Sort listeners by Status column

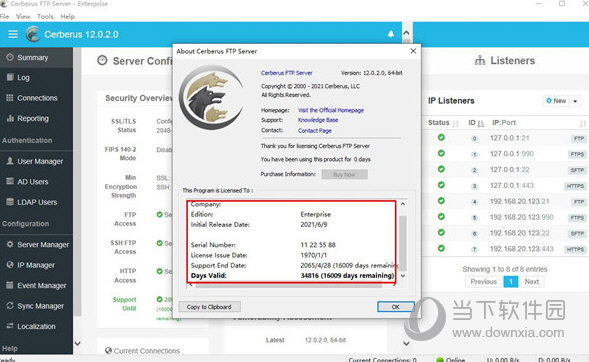[x=443, y=123]
